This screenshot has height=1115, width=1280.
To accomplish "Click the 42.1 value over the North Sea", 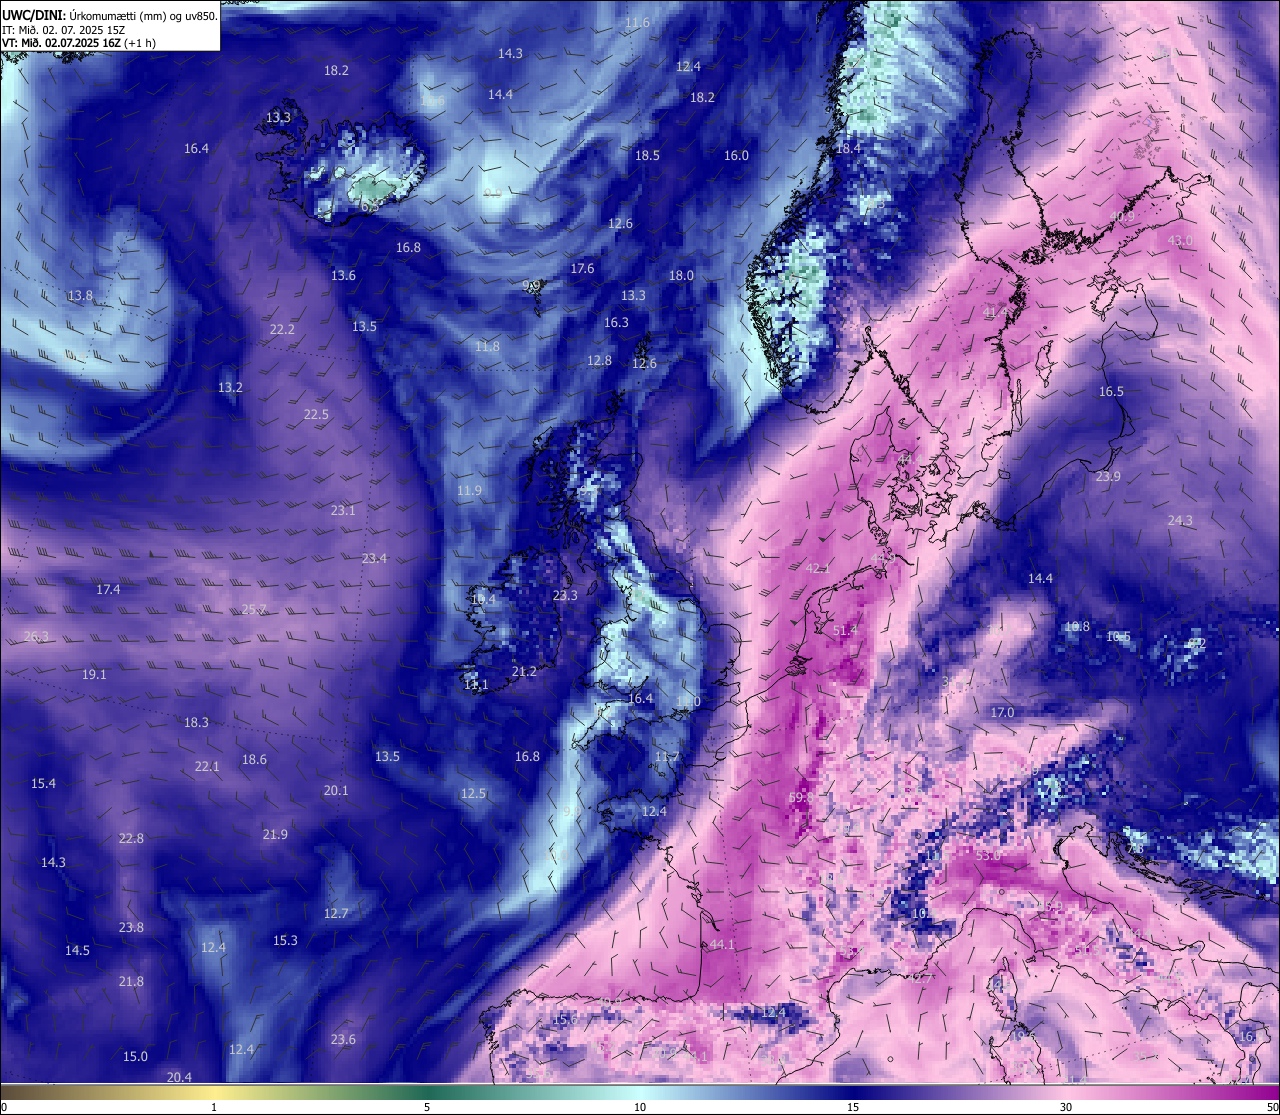I will [818, 568].
